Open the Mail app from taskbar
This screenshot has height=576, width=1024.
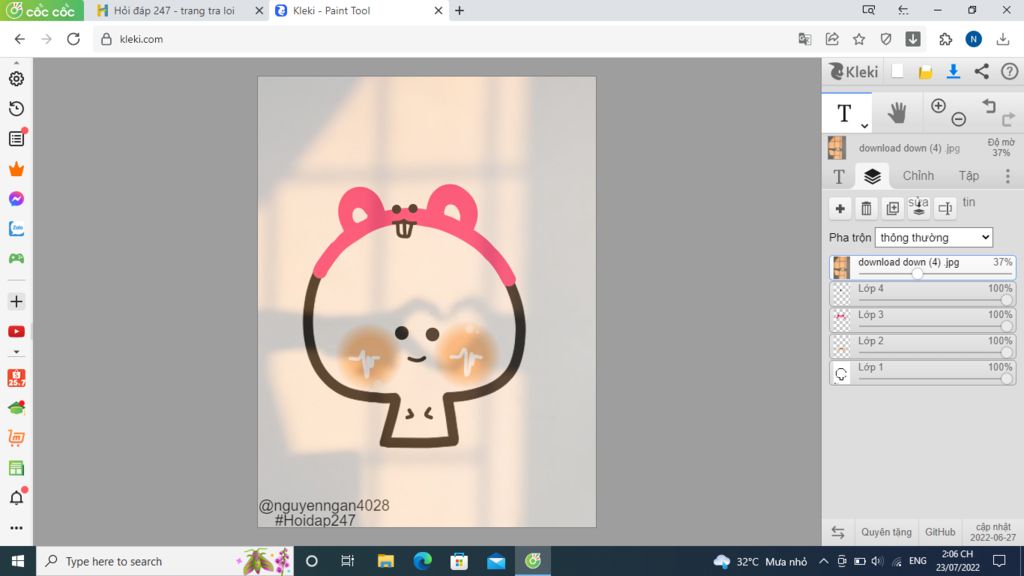pyautogui.click(x=496, y=561)
